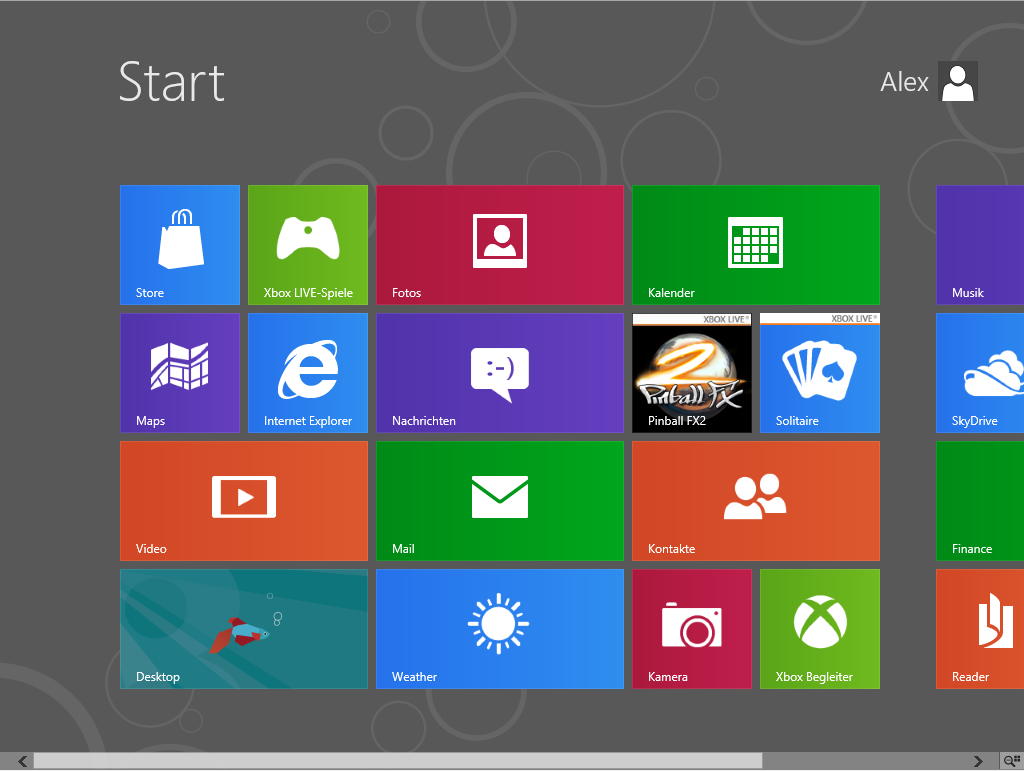Open the Fotos tile

[x=500, y=245]
